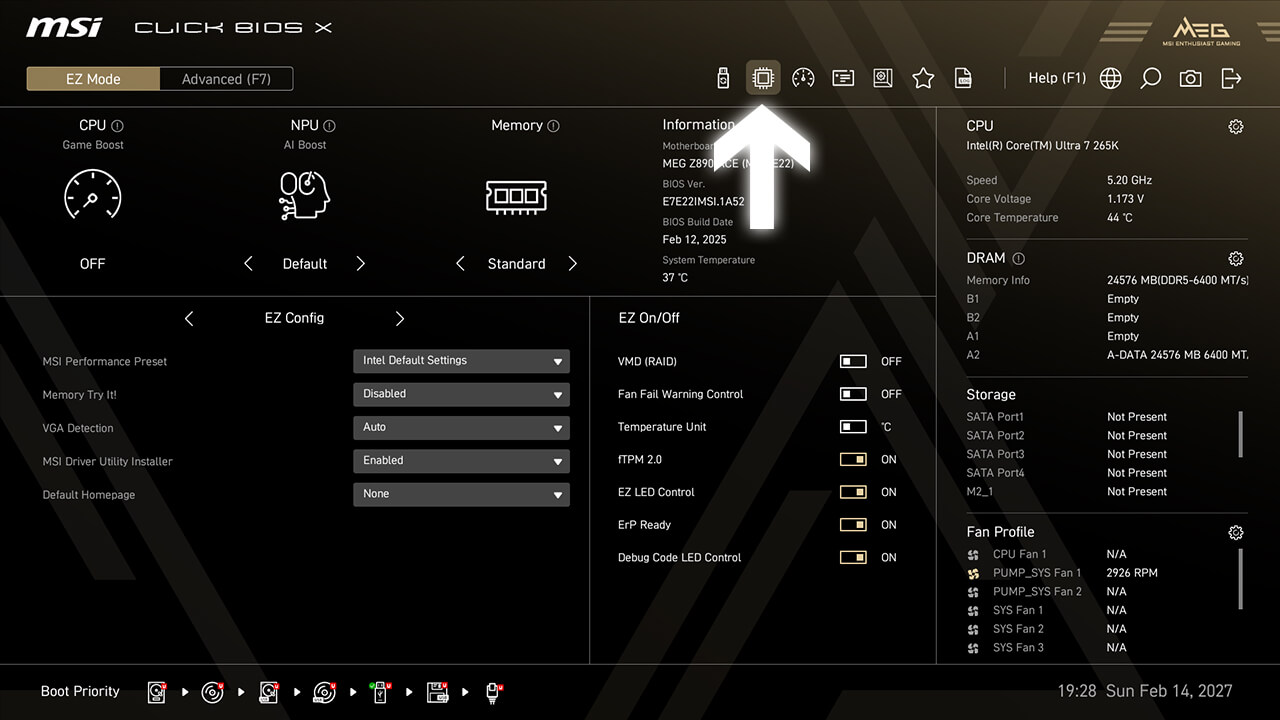Open Default Homepage dropdown
The height and width of the screenshot is (720, 1280).
pos(461,494)
